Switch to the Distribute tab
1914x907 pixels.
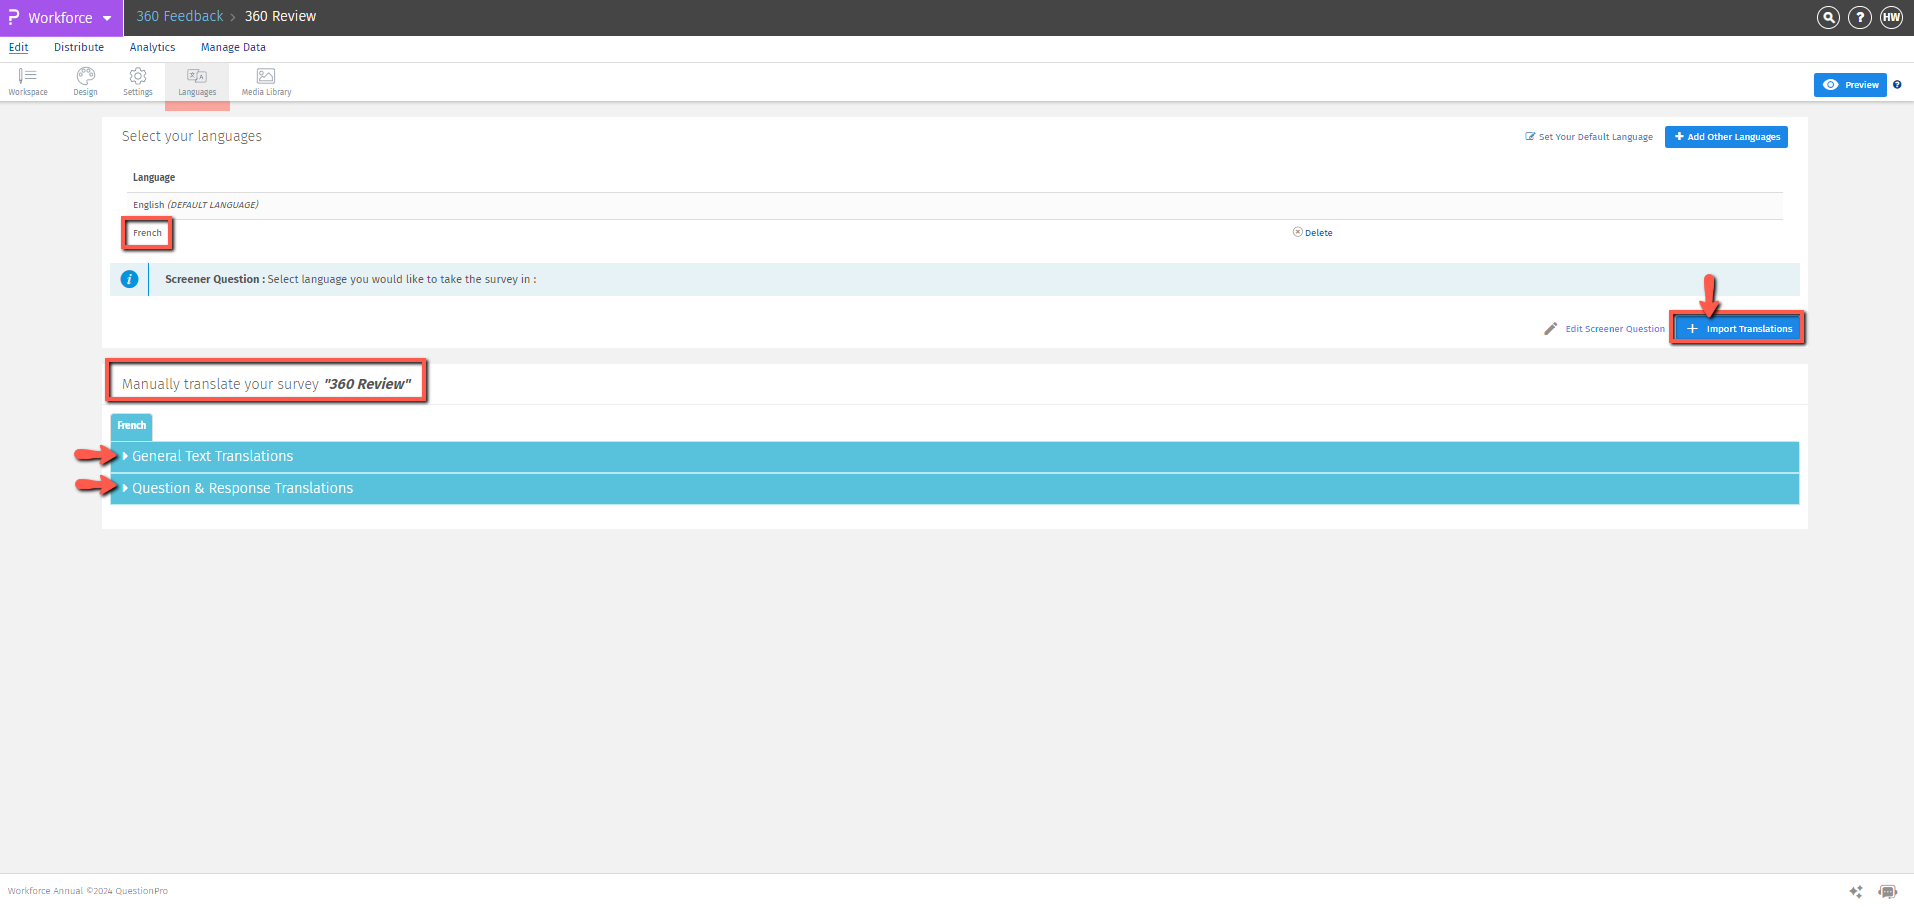pyautogui.click(x=78, y=47)
